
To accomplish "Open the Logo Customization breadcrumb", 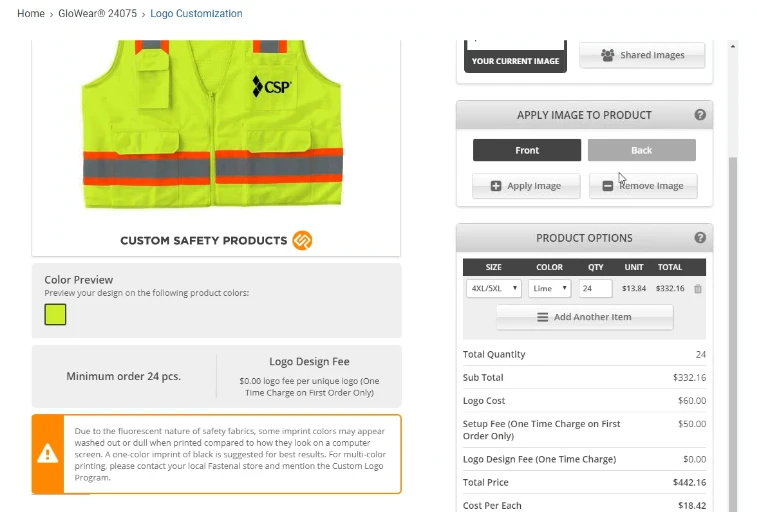I will pyautogui.click(x=196, y=14).
